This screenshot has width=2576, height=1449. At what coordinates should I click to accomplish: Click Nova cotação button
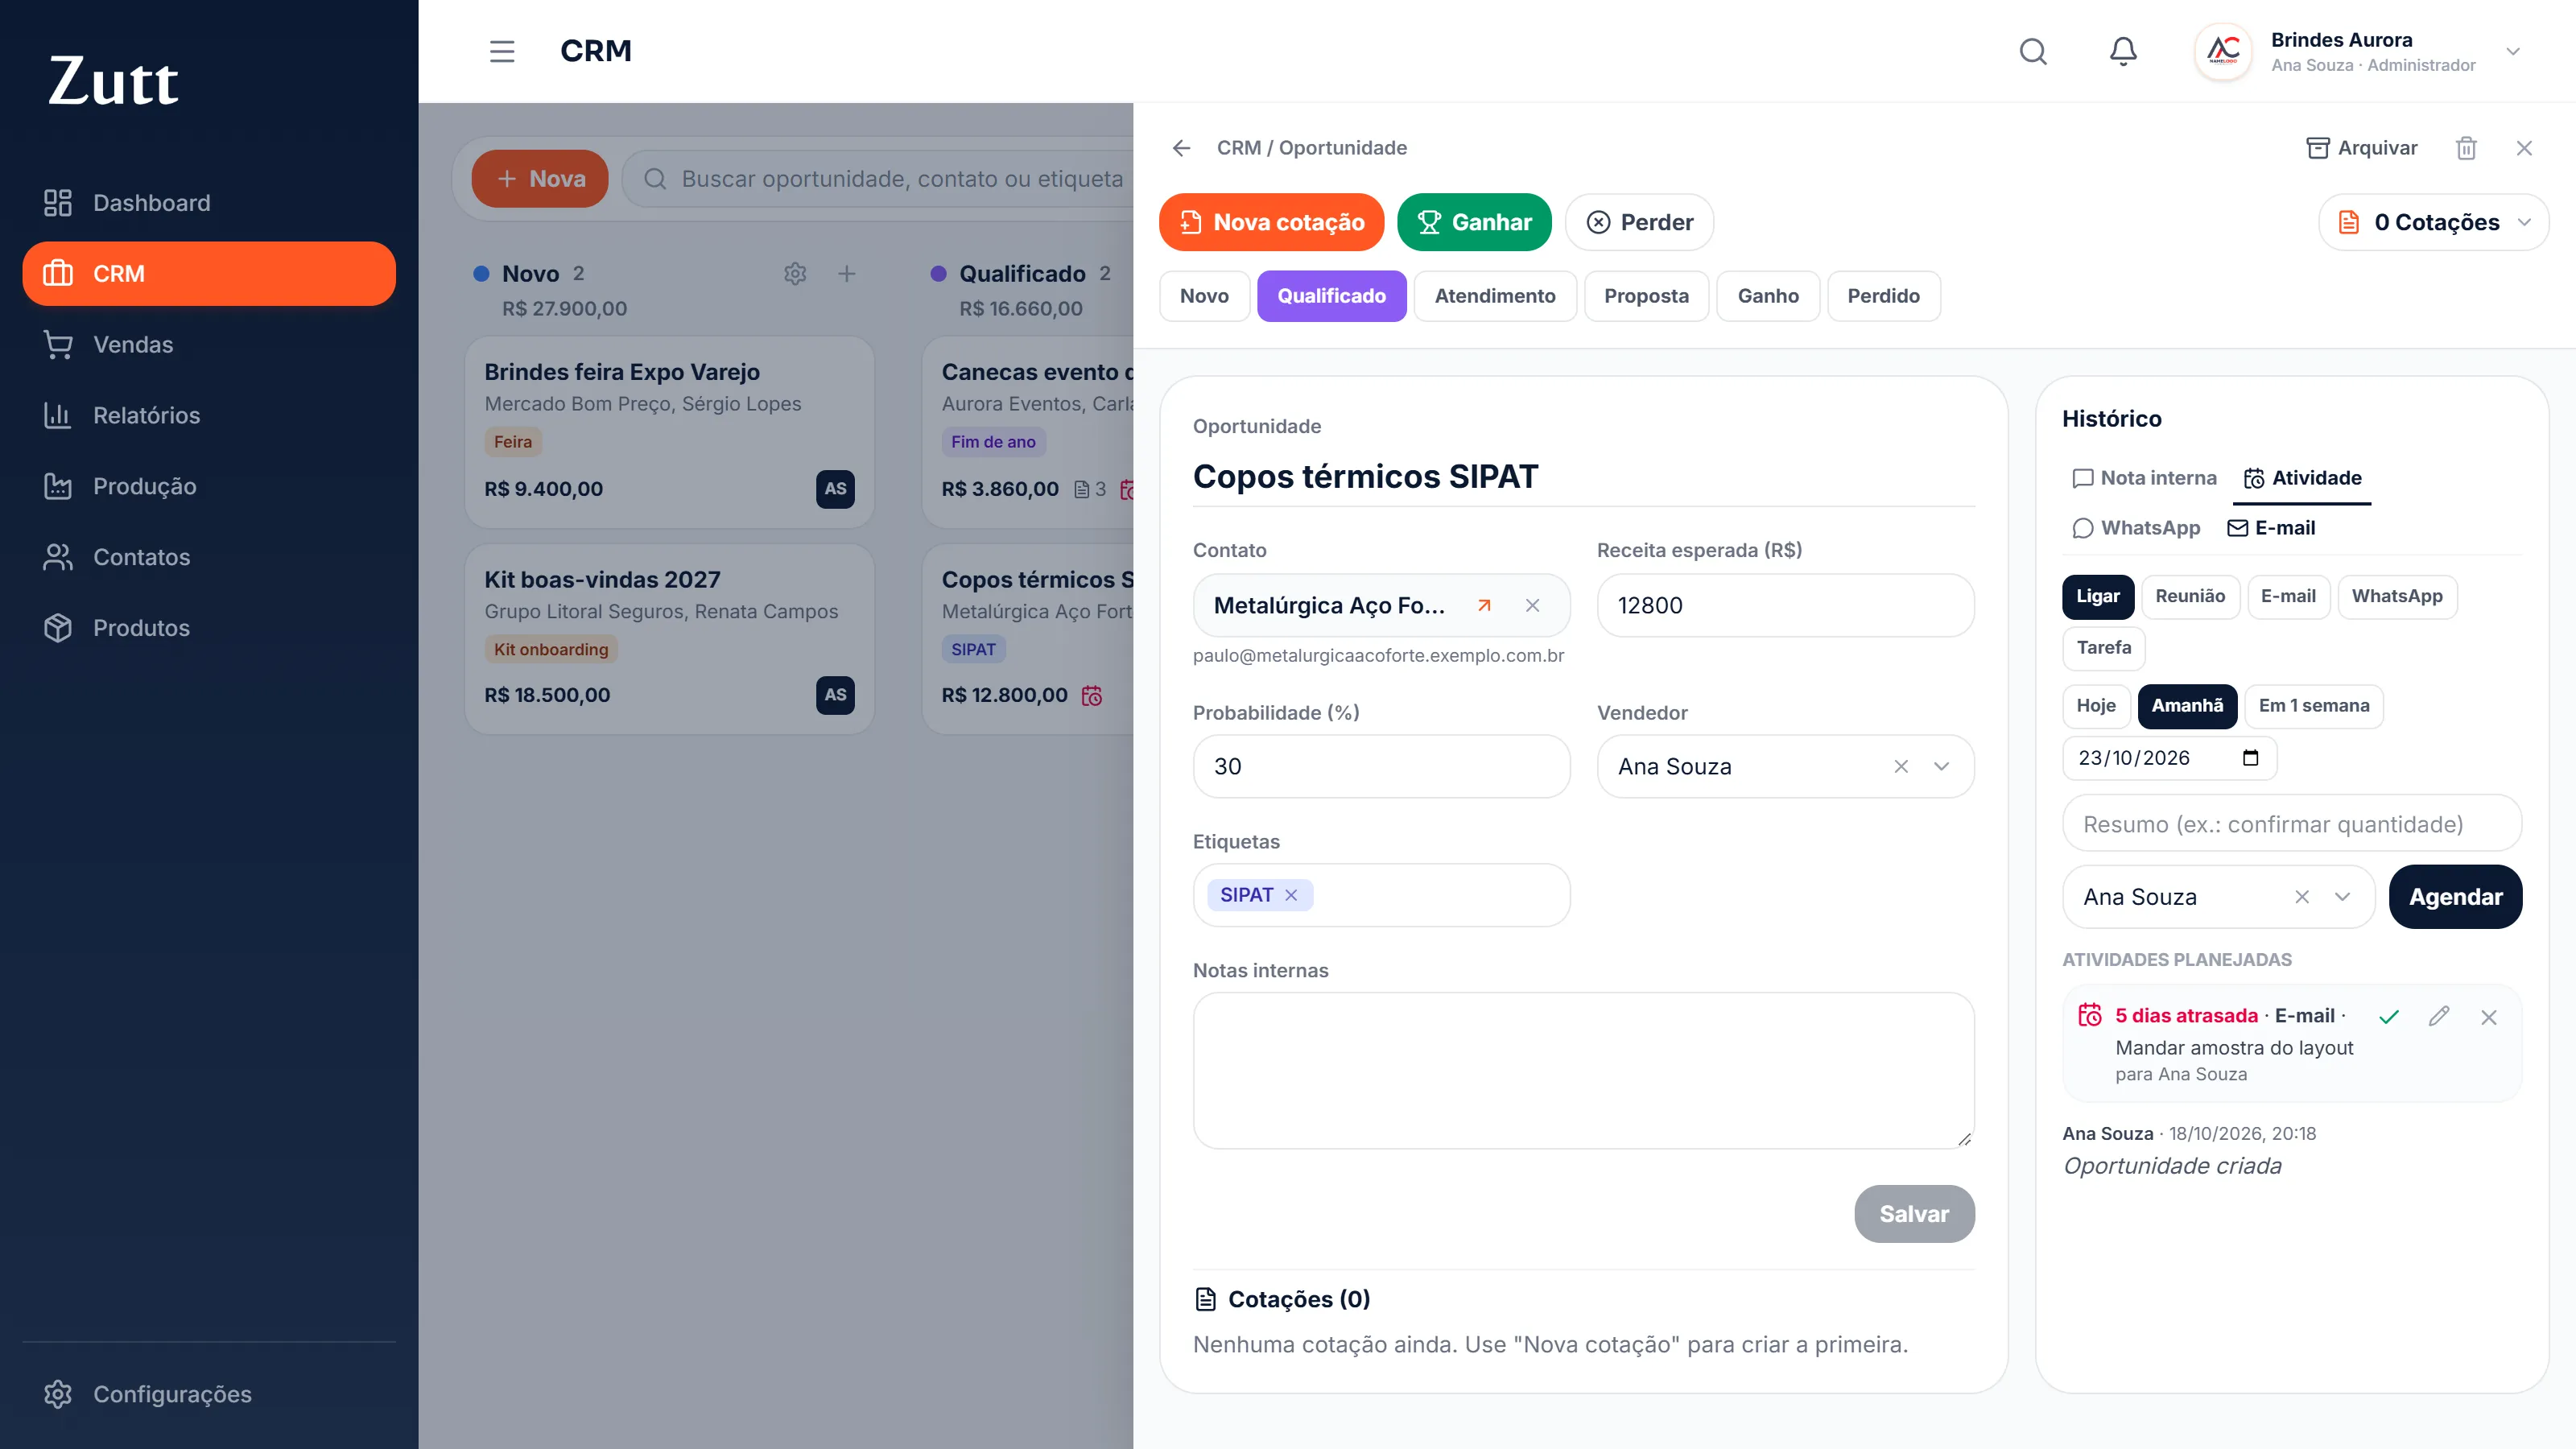point(1271,222)
